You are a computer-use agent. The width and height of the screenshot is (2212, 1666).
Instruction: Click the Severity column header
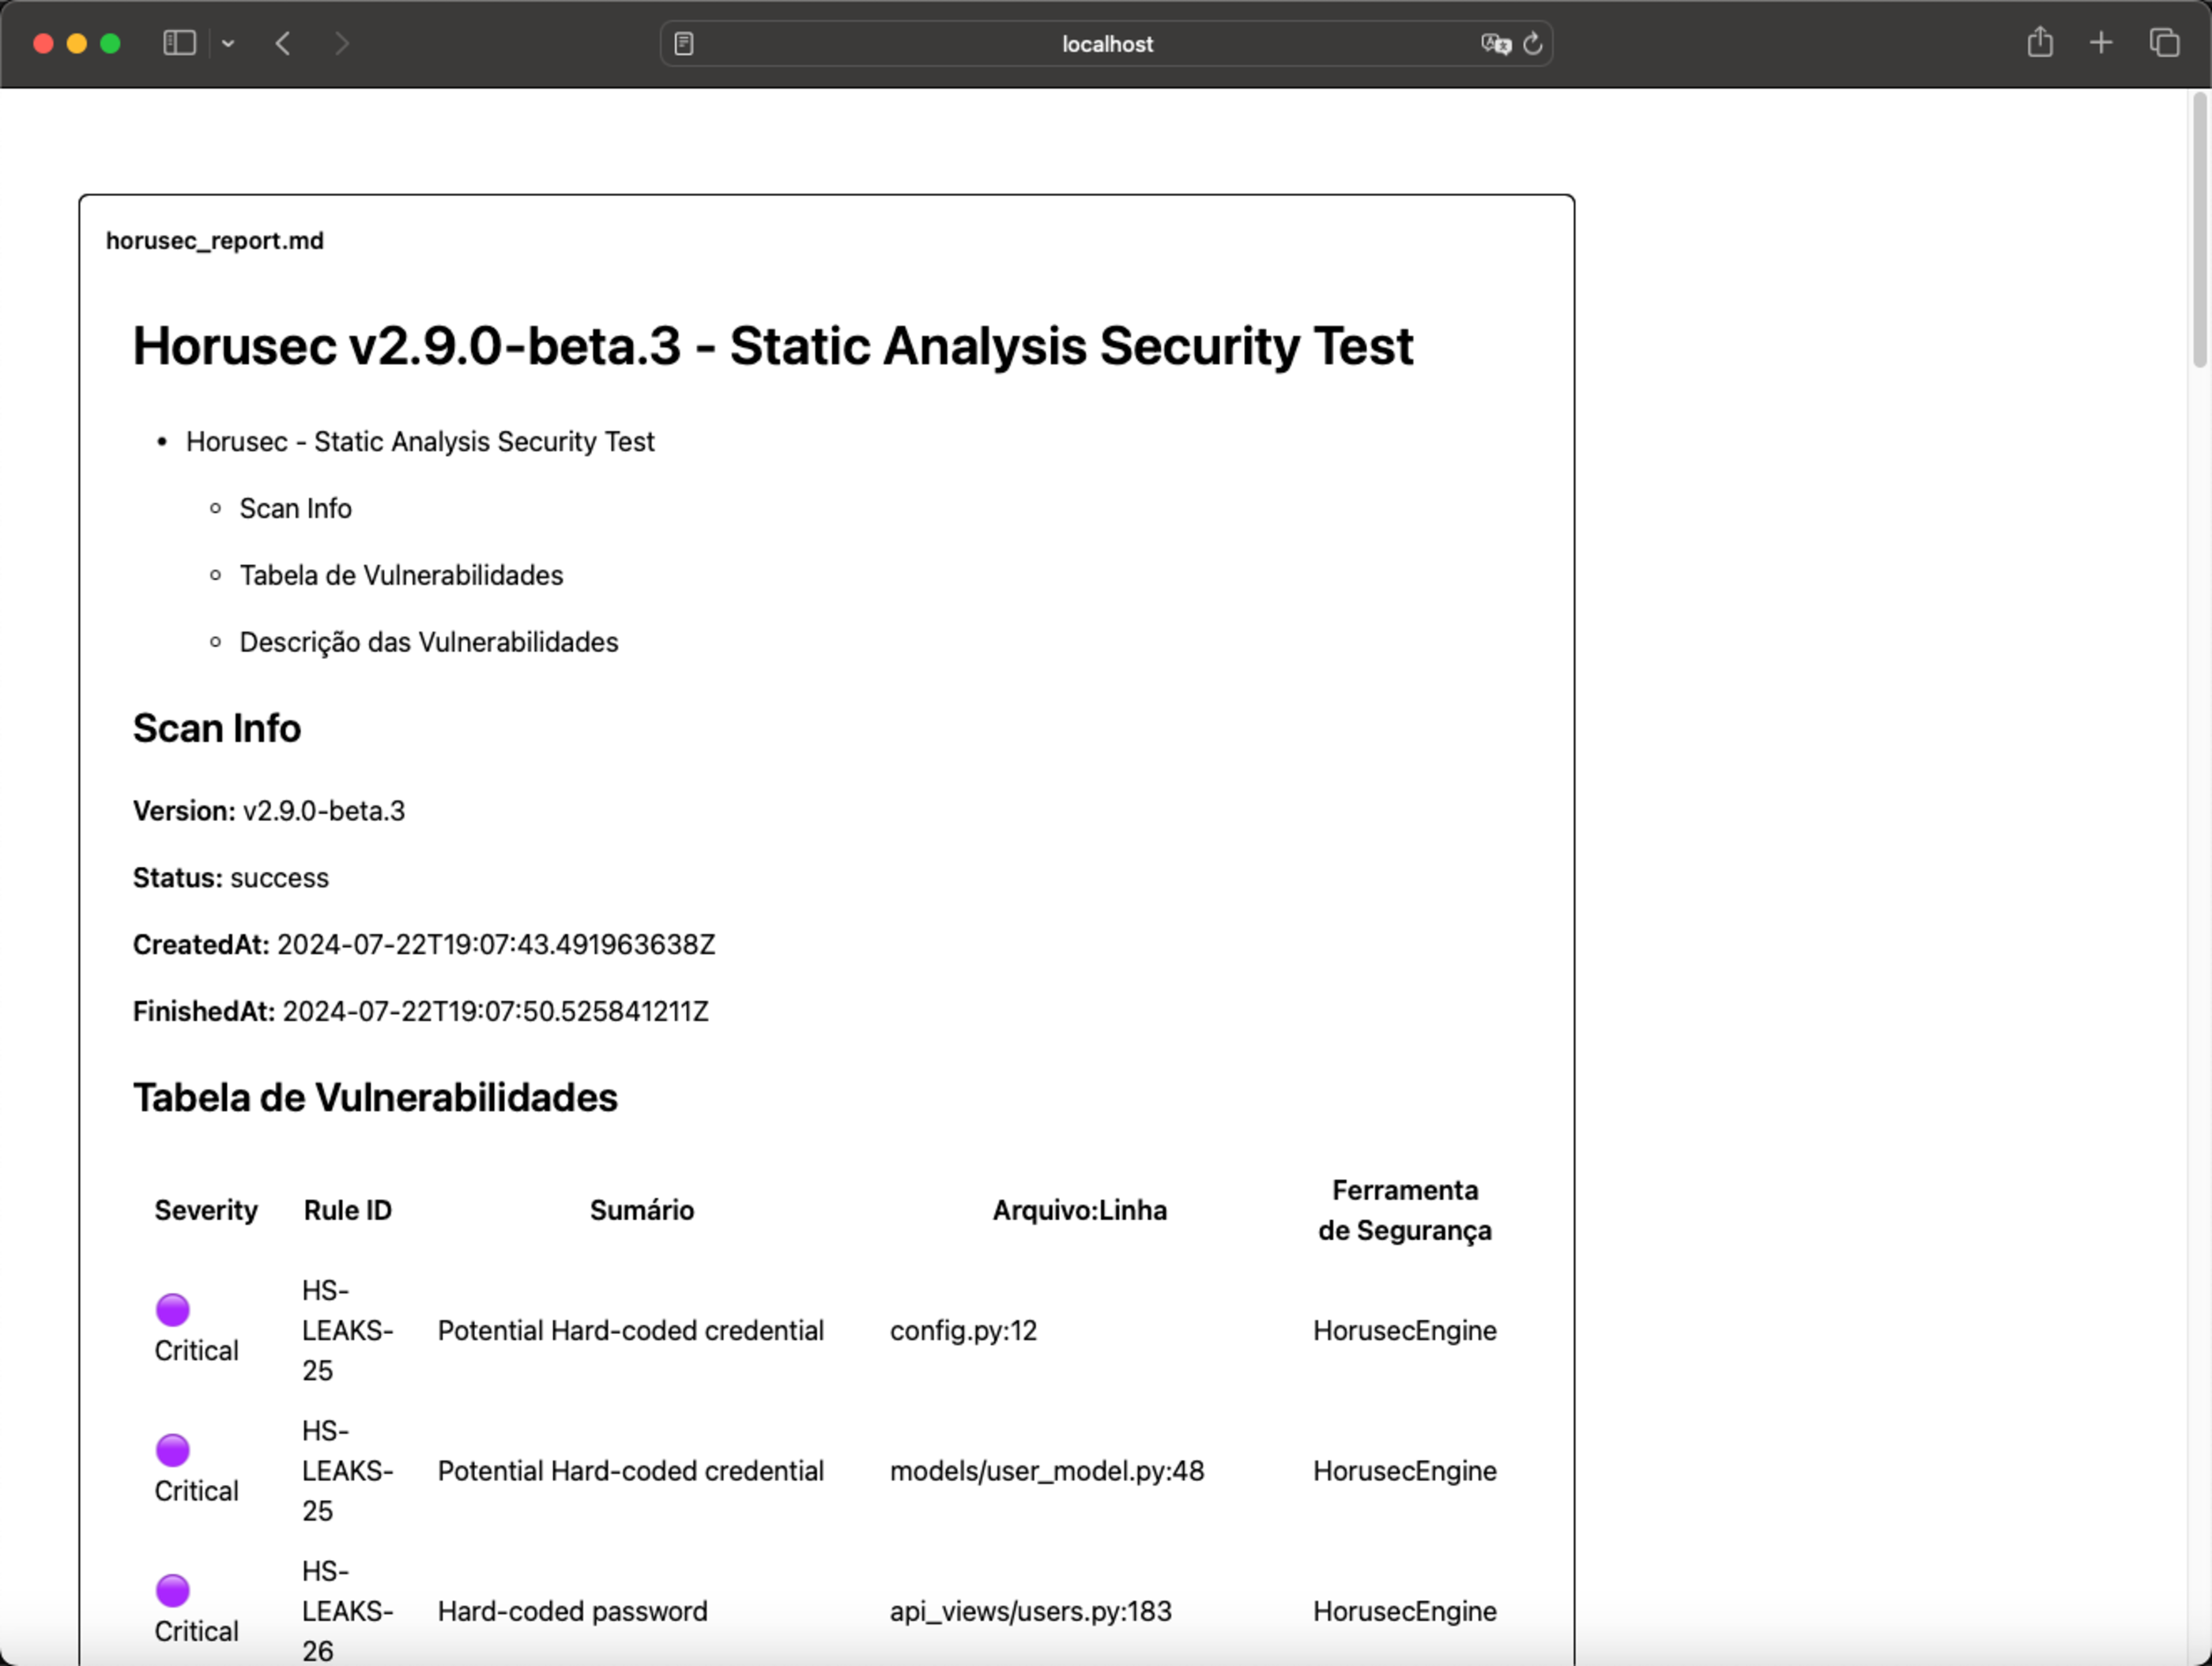coord(206,1210)
